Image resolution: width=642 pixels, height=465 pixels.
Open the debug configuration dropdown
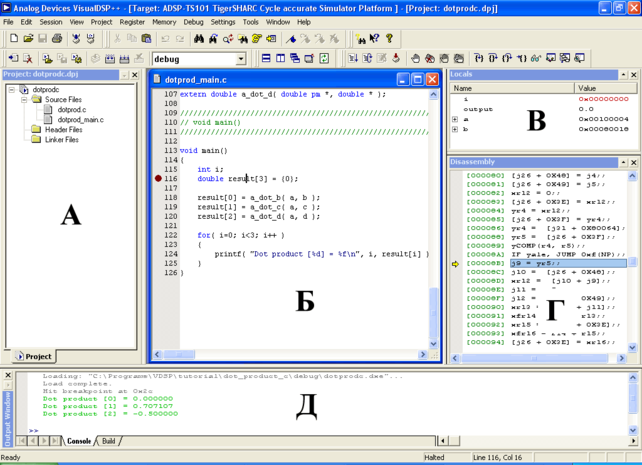click(x=241, y=60)
